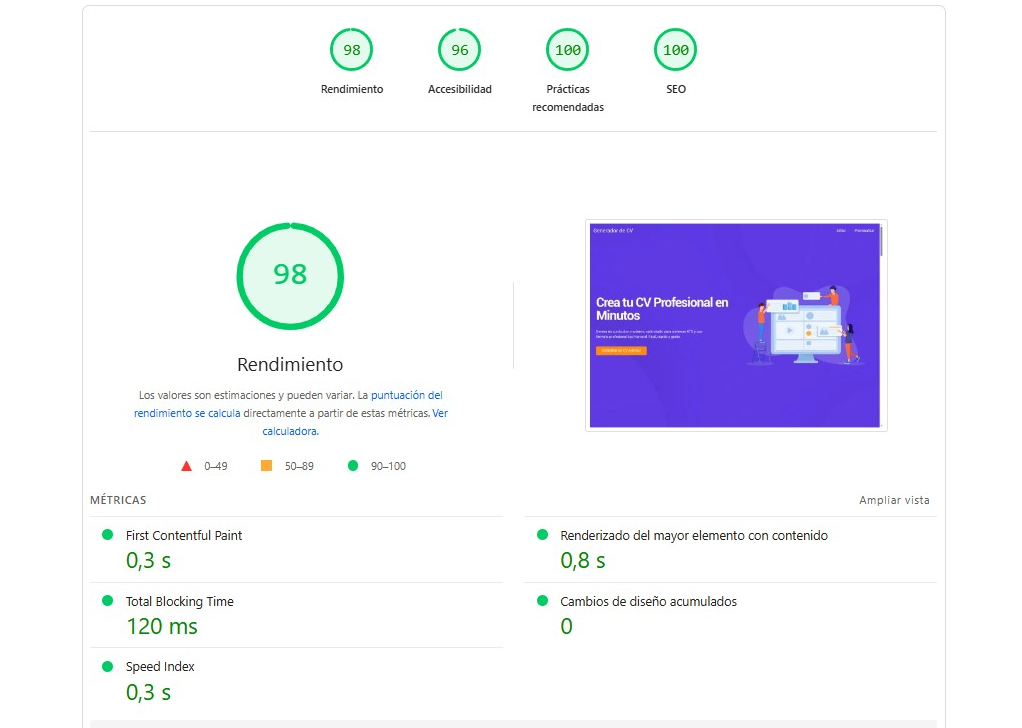Click the '120 ms' blocking time value

click(x=162, y=626)
